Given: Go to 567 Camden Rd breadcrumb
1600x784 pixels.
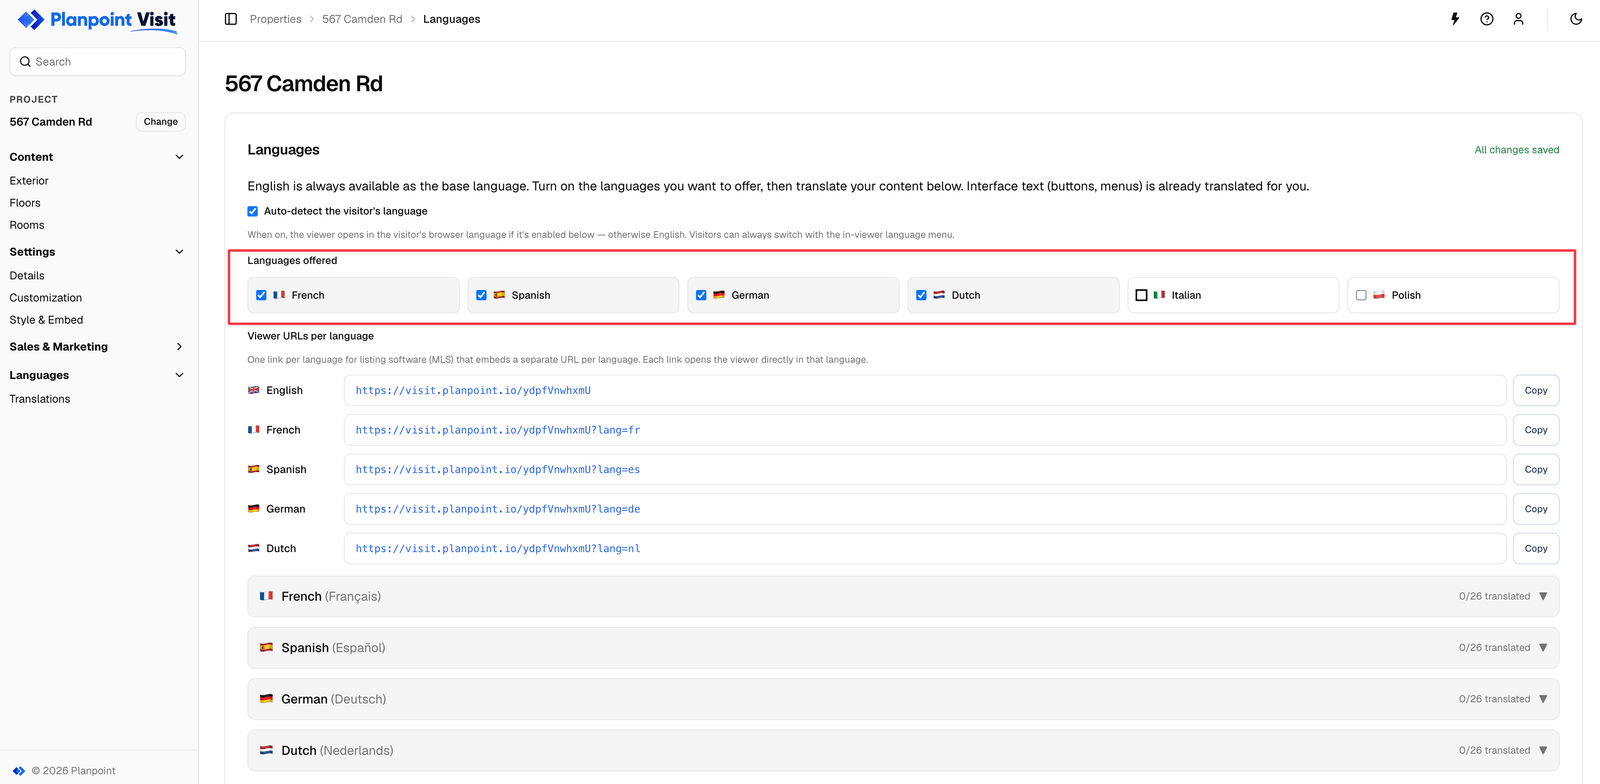Looking at the screenshot, I should tap(362, 19).
